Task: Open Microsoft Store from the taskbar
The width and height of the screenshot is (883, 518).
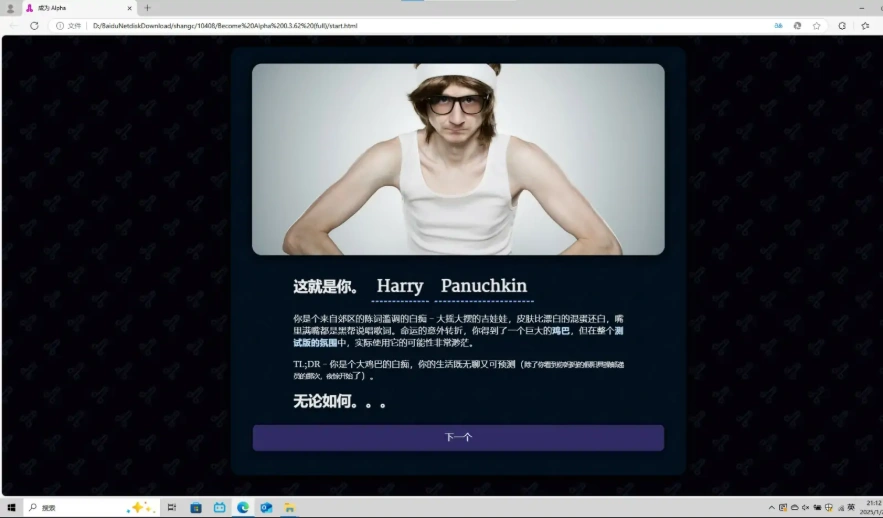Action: click(196, 508)
